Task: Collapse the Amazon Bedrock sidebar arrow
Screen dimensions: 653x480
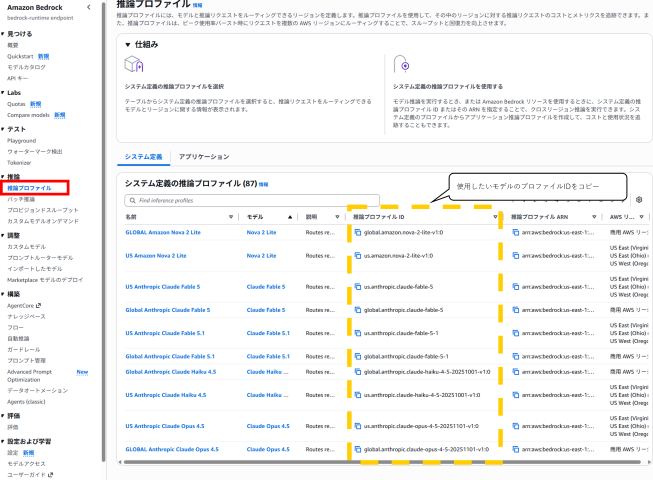Action: [89, 7]
